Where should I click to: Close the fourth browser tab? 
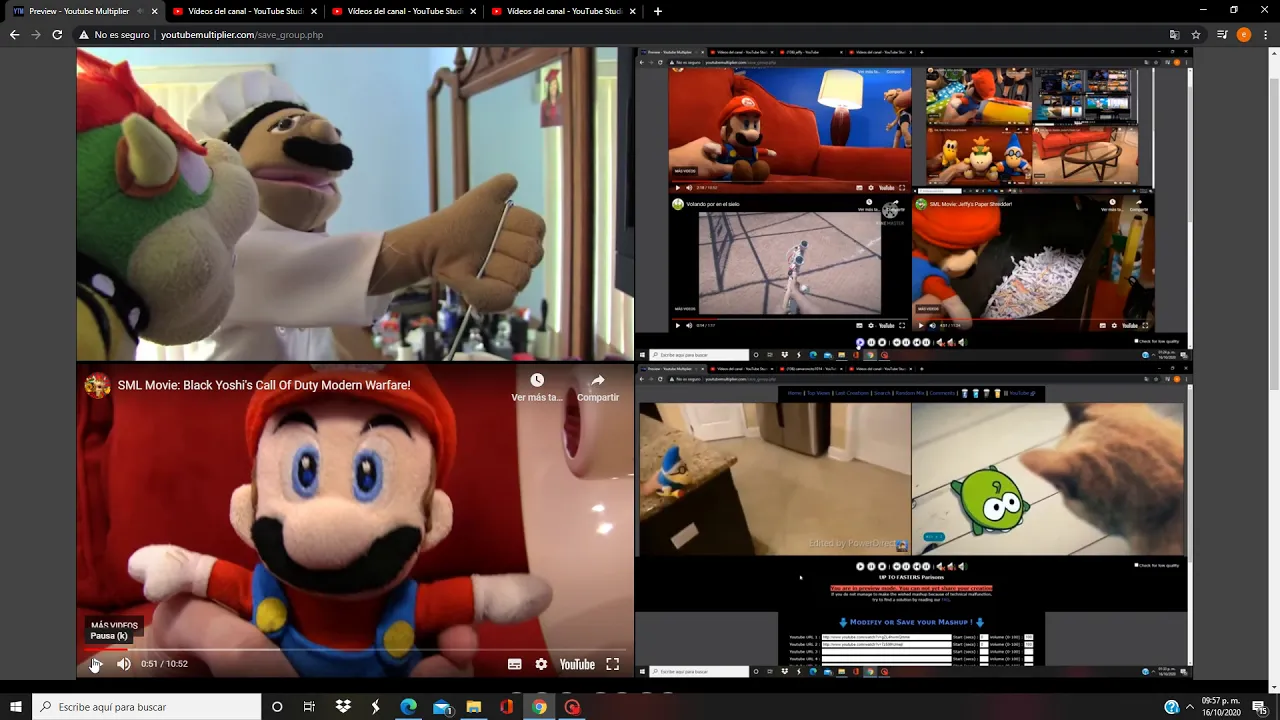coord(632,11)
